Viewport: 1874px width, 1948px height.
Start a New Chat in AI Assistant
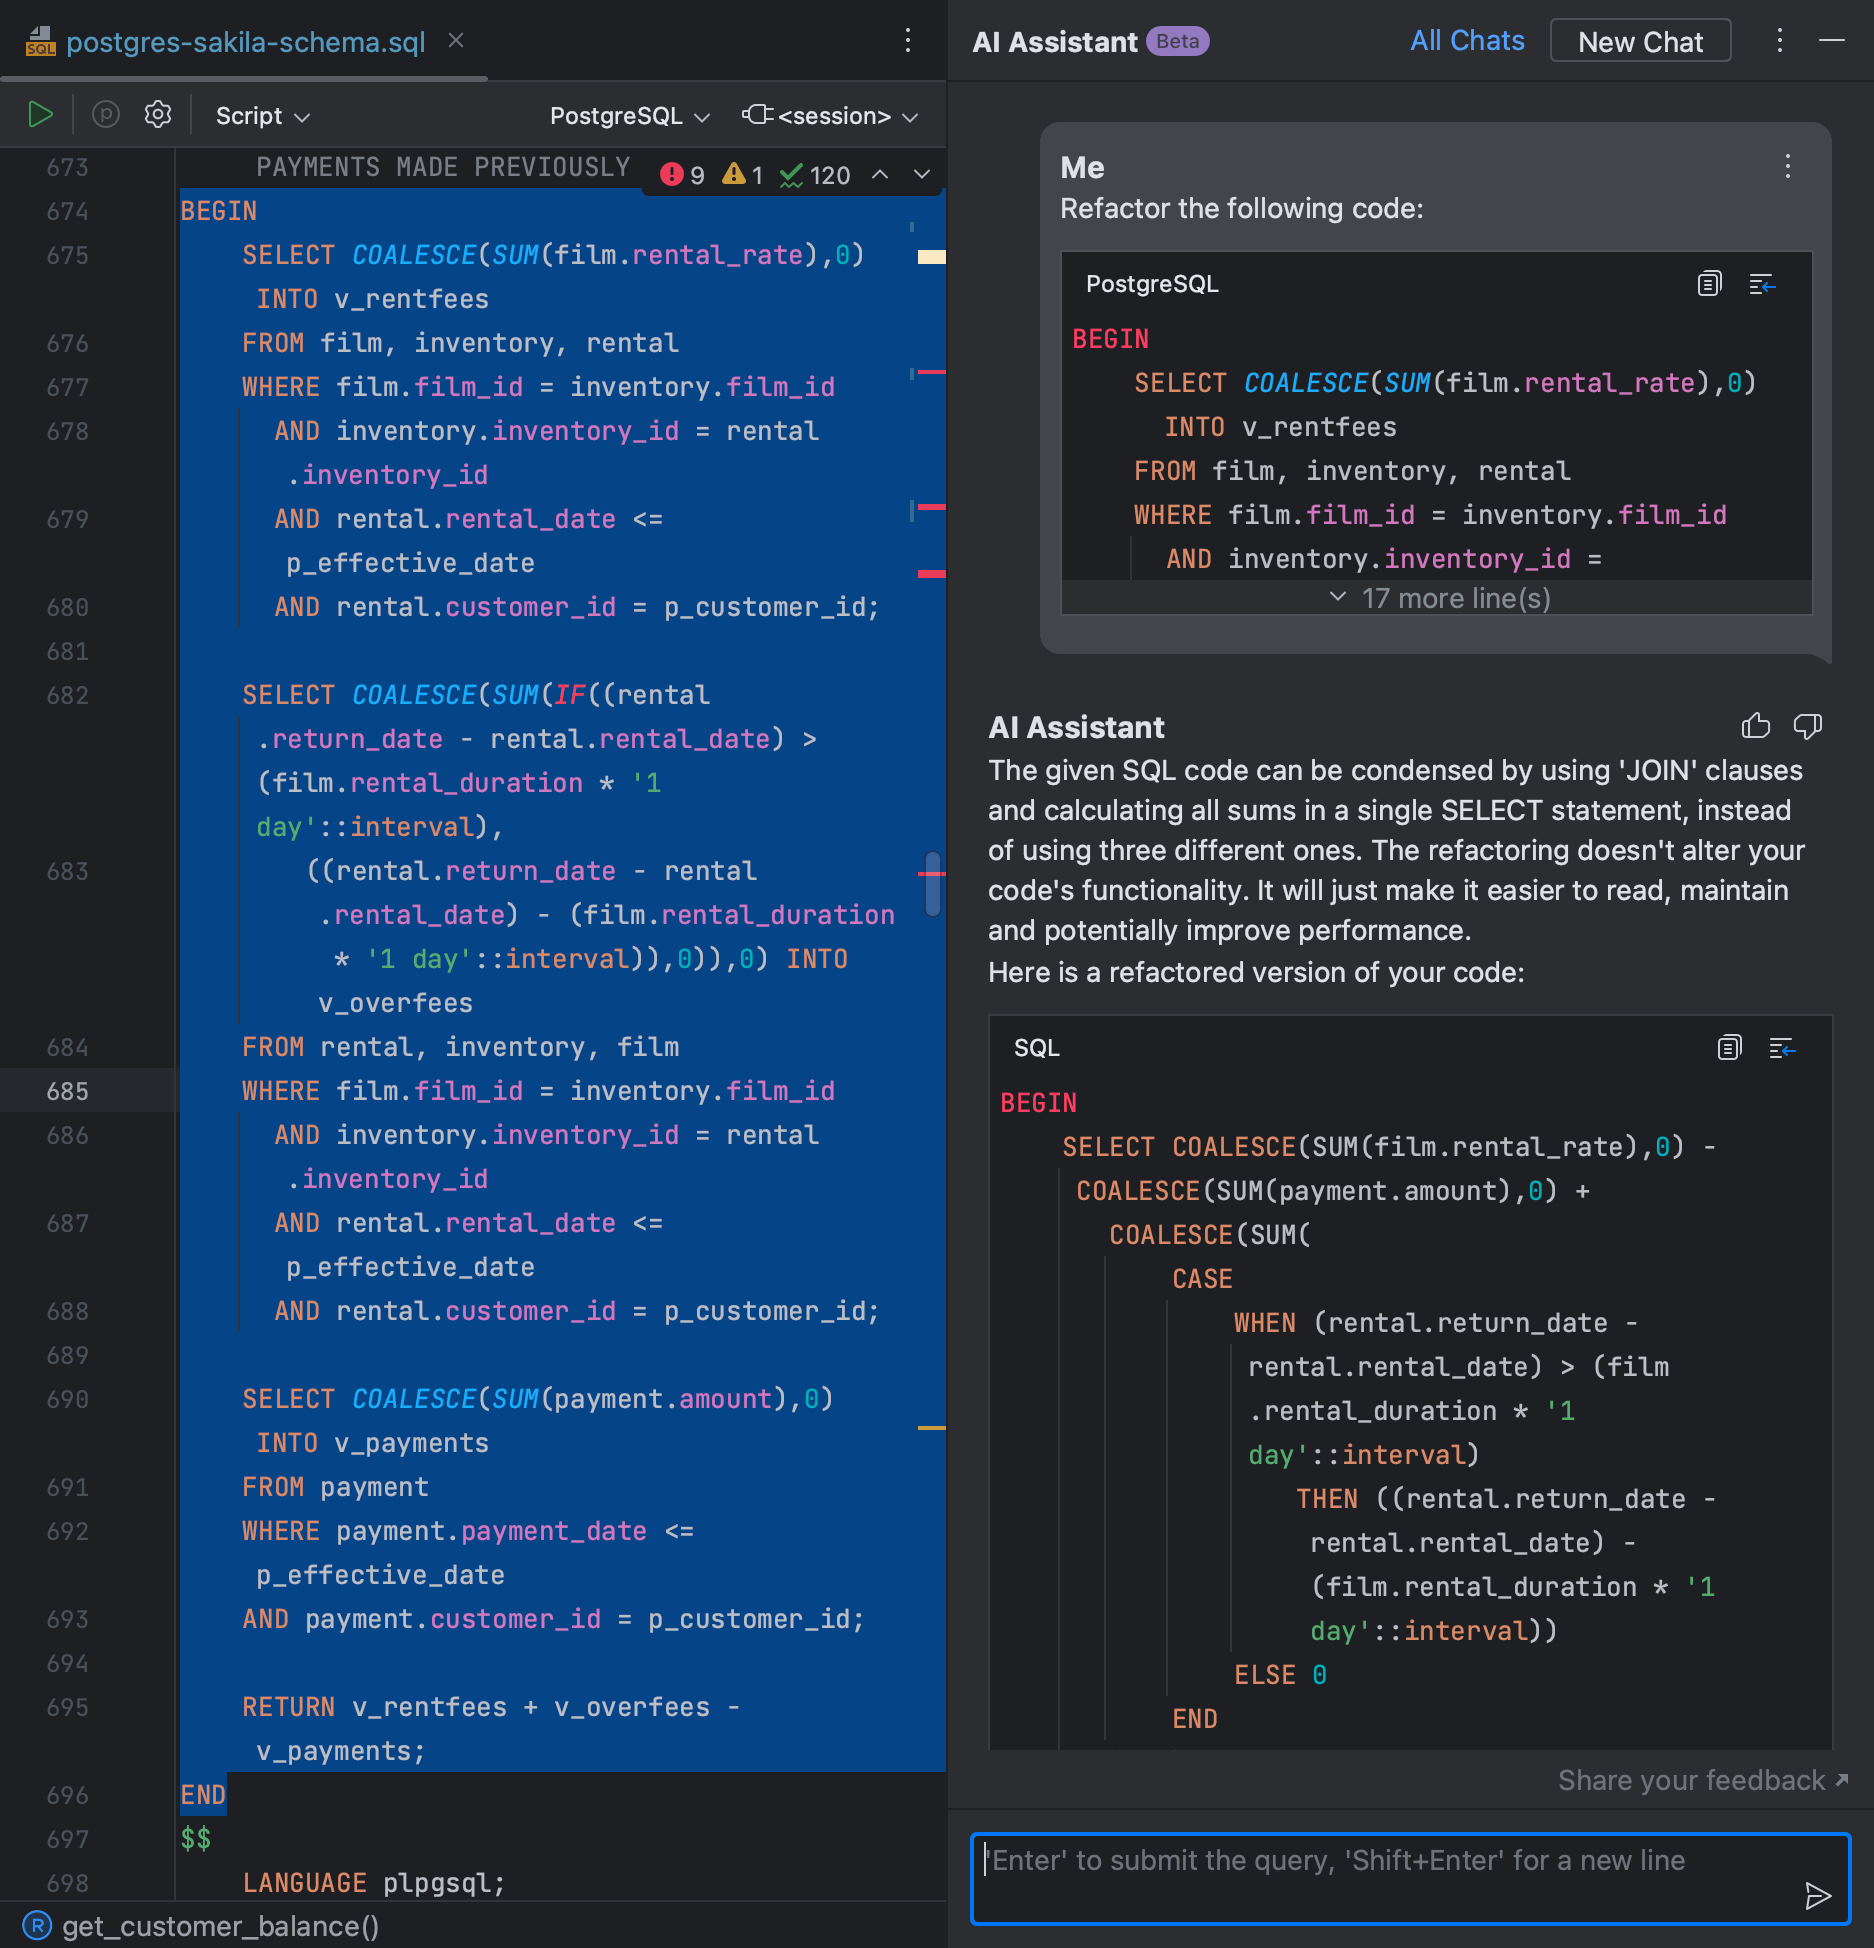[x=1639, y=41]
